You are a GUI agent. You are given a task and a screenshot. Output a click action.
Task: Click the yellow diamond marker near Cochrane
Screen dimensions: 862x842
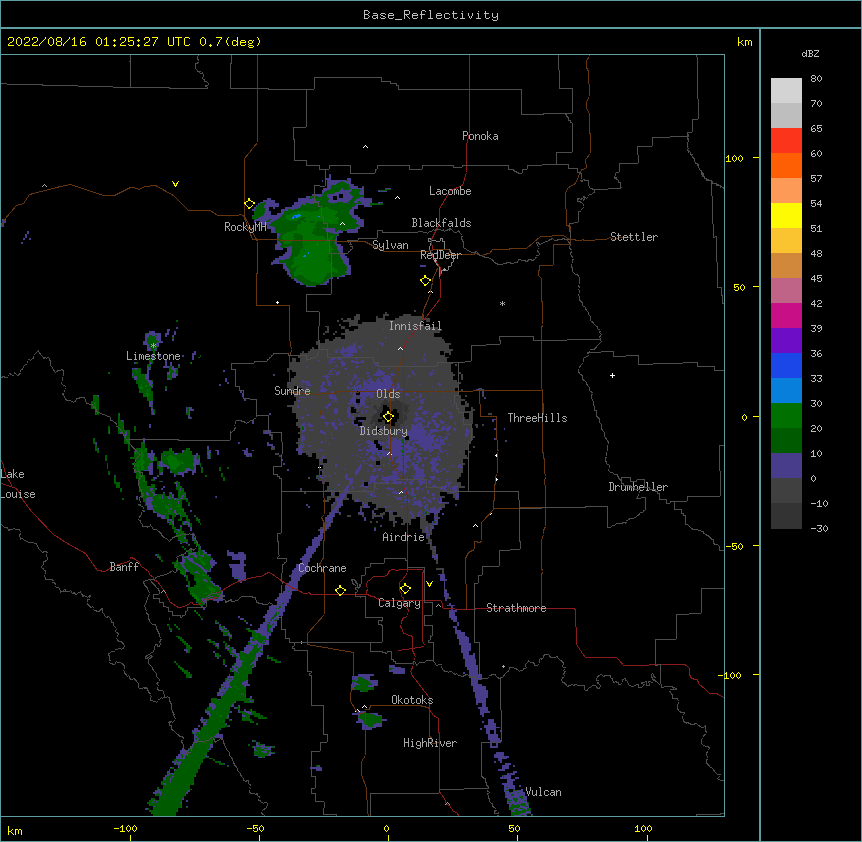340,590
